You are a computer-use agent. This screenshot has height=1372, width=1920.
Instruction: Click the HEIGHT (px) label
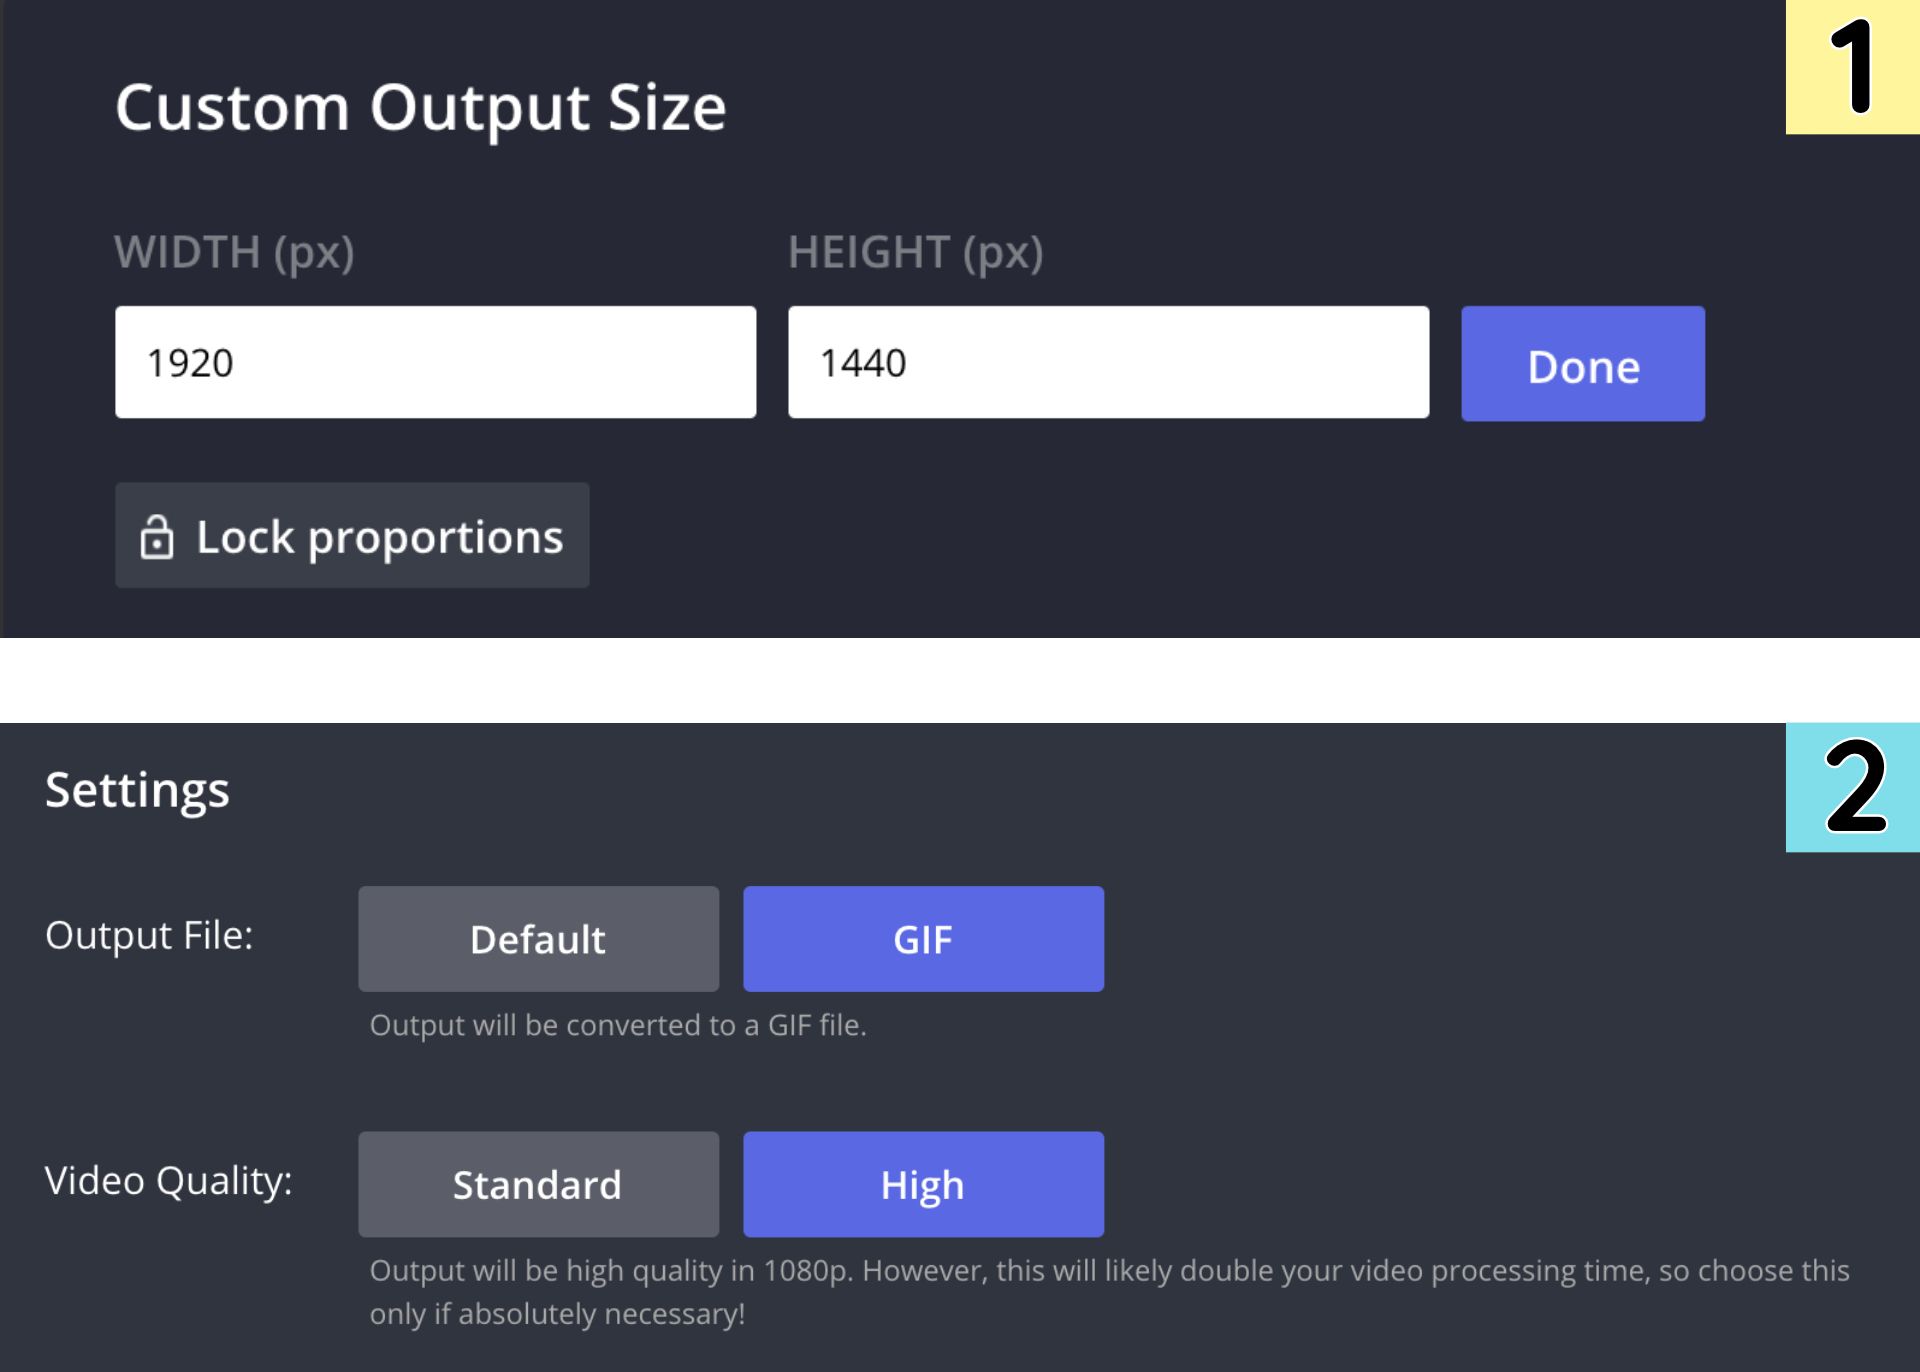915,252
